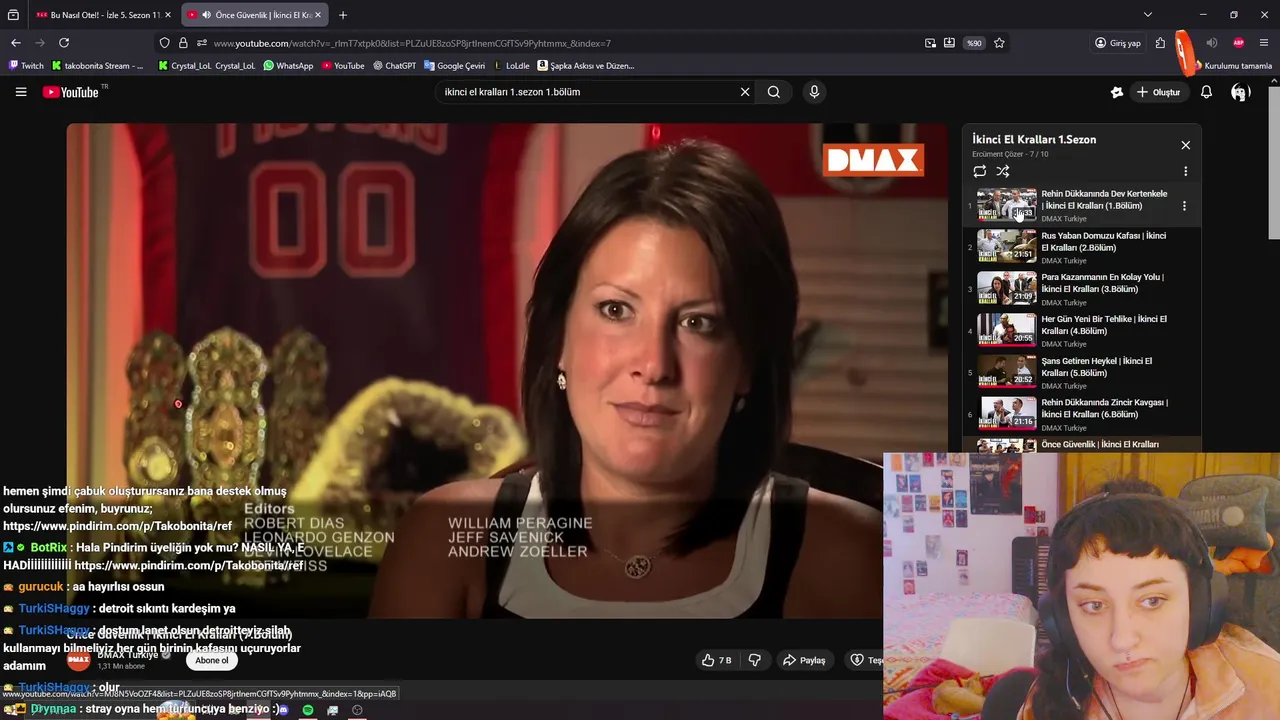The width and height of the screenshot is (1280, 720).
Task: Open a new browser tab
Action: (x=343, y=15)
